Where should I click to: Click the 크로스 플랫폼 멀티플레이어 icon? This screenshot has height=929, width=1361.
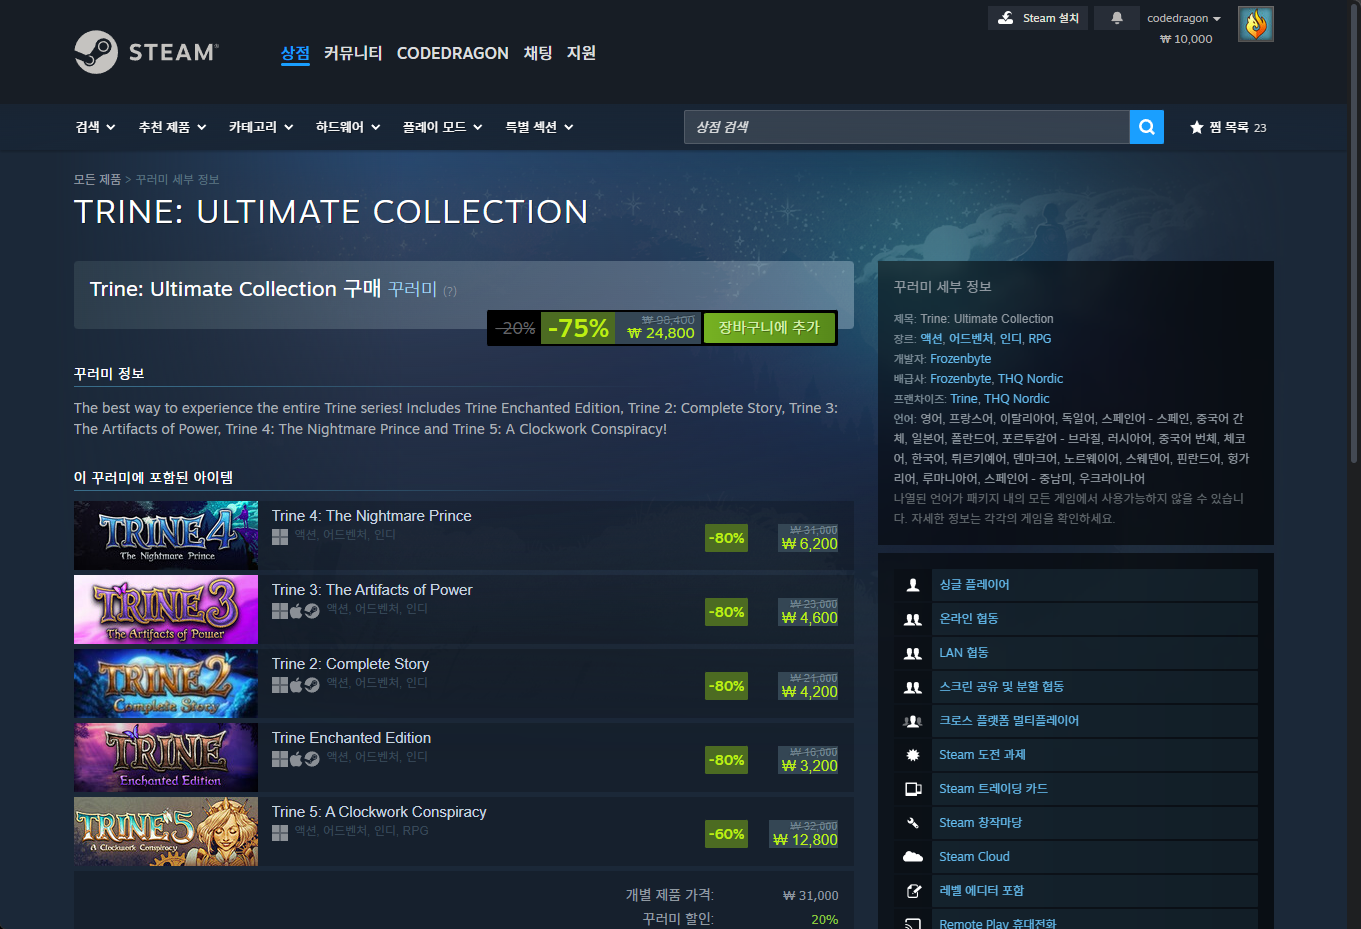coord(913,721)
